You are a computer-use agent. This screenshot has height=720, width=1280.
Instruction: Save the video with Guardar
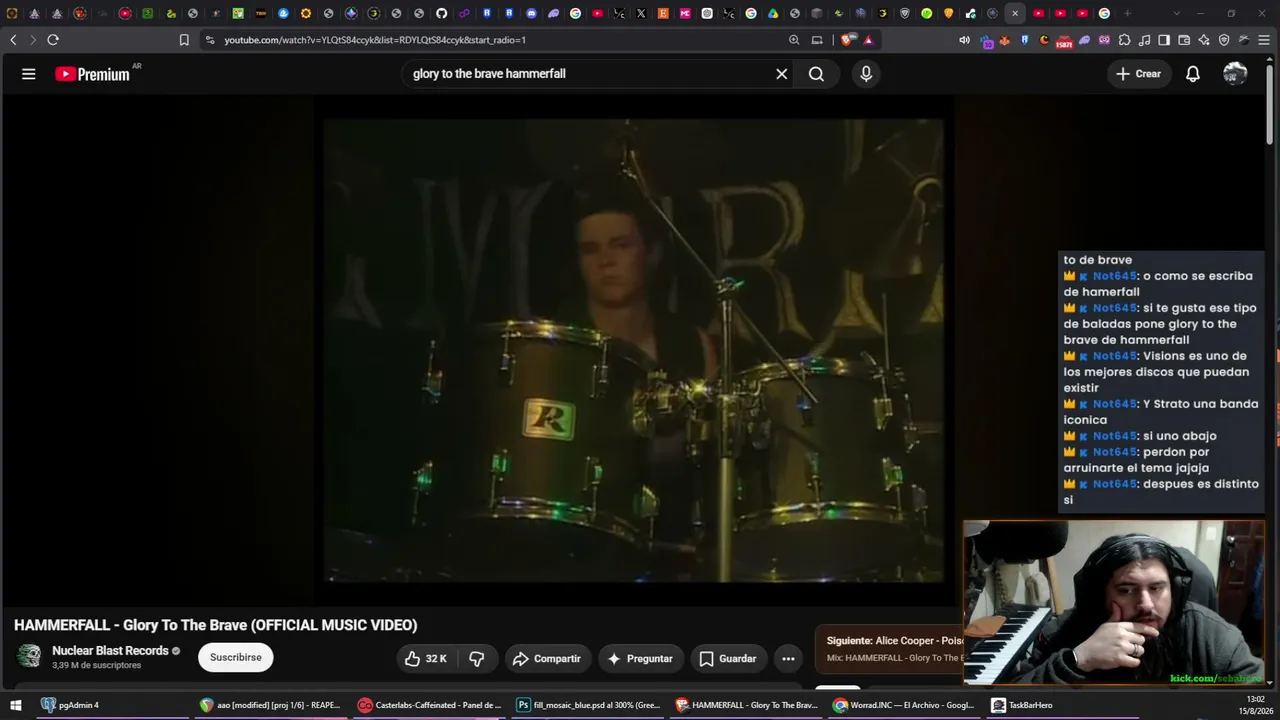click(727, 659)
